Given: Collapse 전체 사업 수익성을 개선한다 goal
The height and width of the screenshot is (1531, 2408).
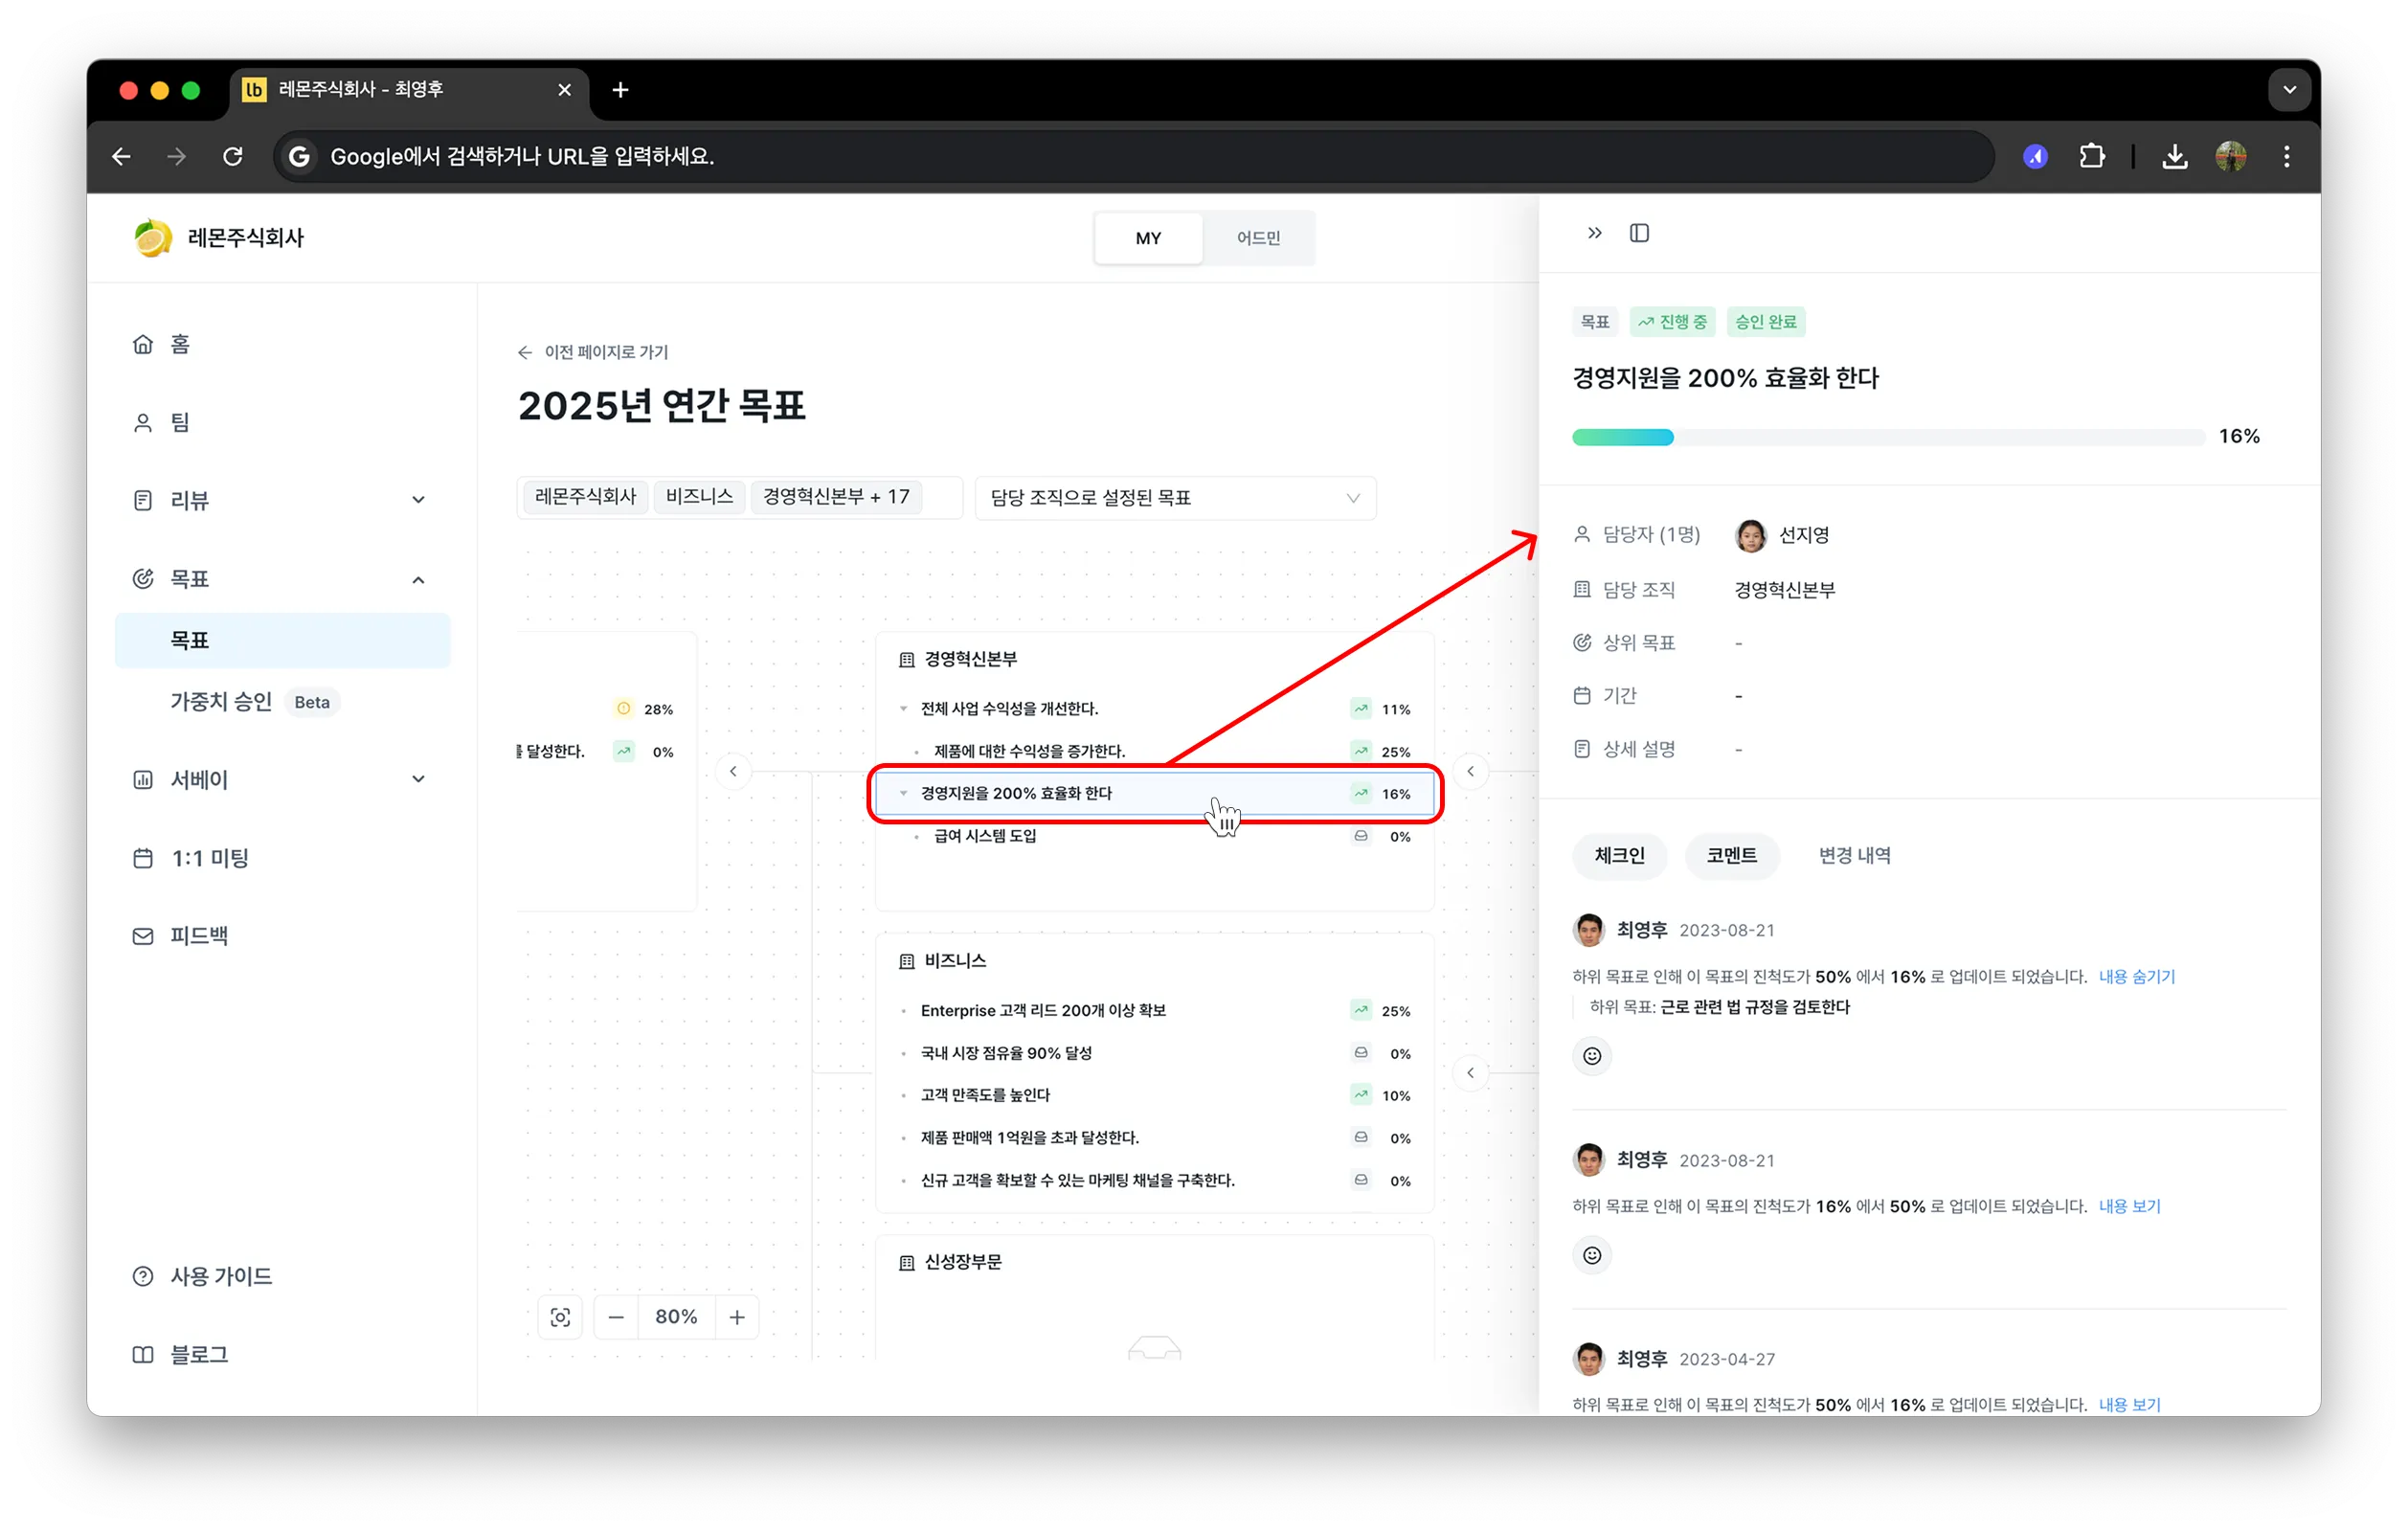Looking at the screenshot, I should coord(903,709).
